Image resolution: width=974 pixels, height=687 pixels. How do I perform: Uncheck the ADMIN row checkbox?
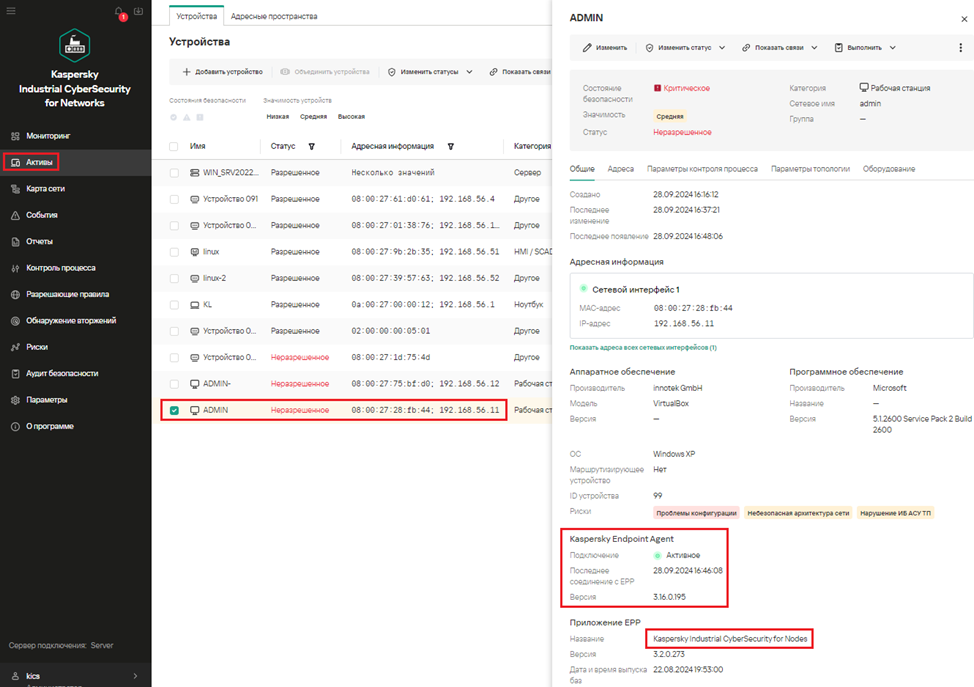(x=174, y=411)
